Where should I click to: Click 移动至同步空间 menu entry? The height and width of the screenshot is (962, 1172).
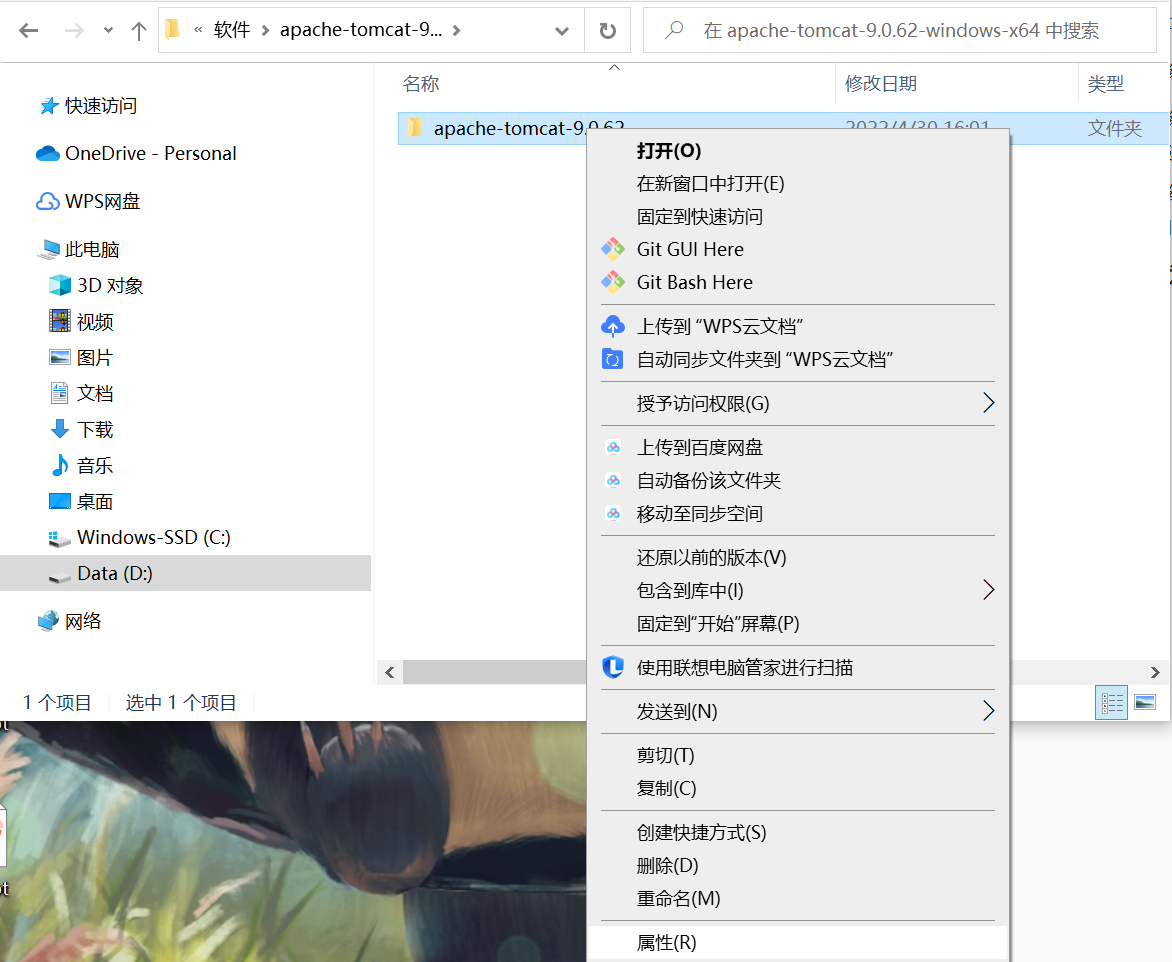tap(798, 514)
